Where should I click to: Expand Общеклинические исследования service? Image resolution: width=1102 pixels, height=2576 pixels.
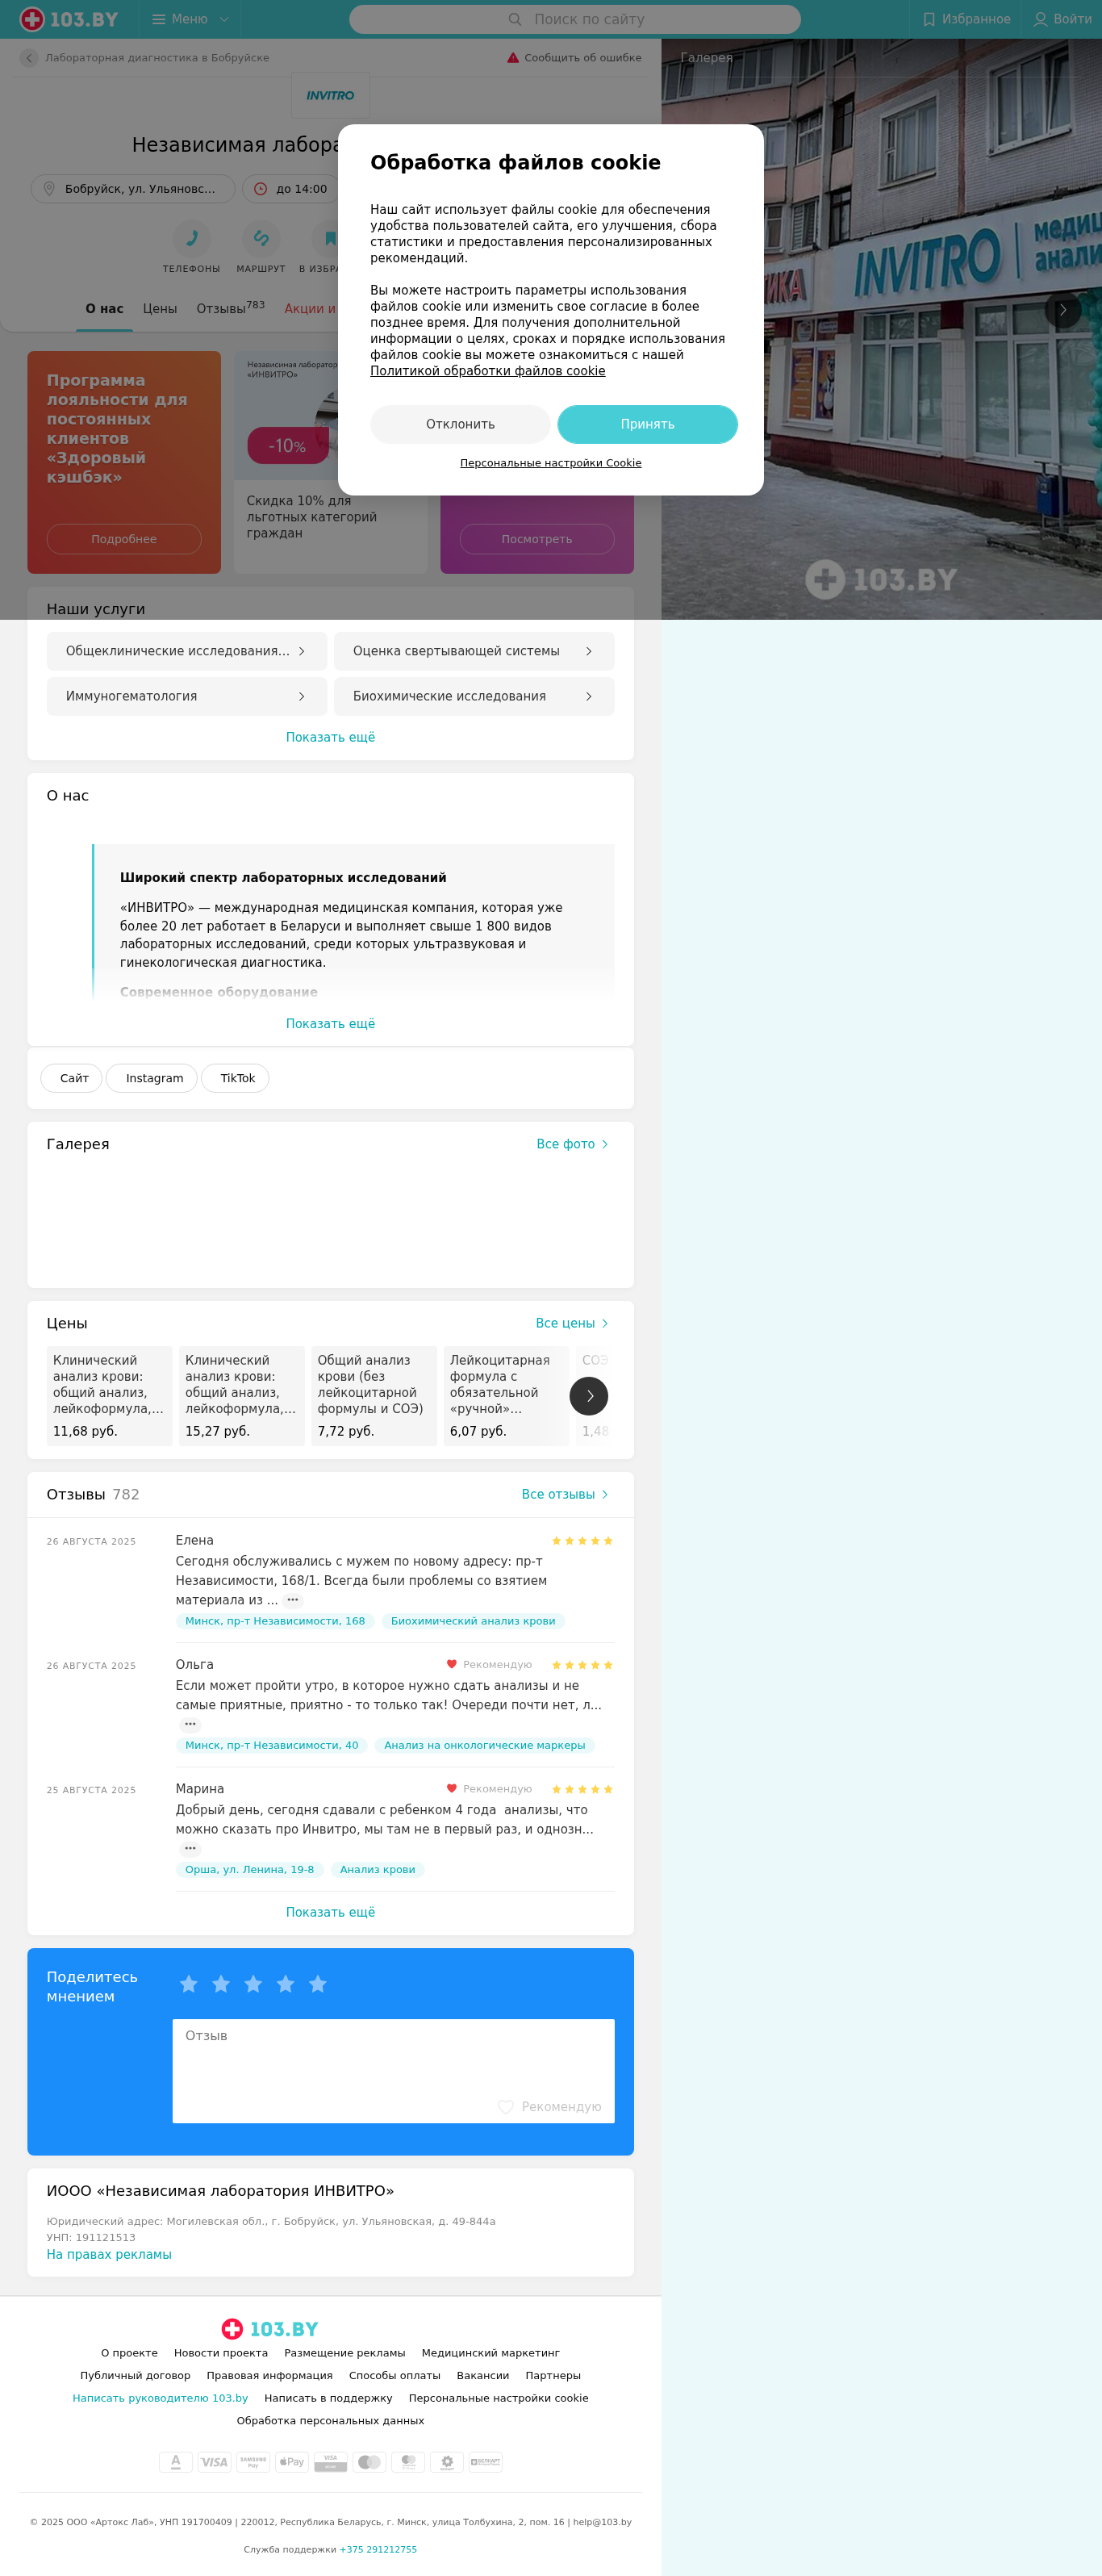[x=187, y=651]
